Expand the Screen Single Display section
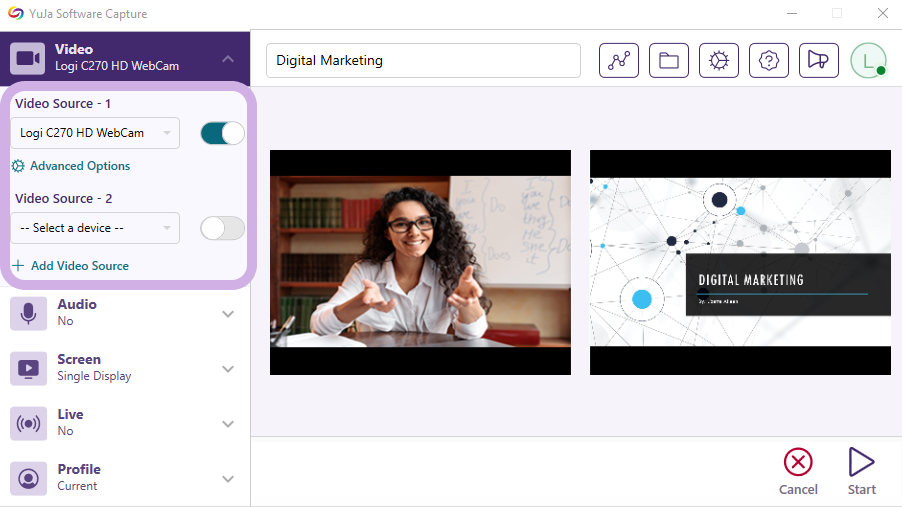The height and width of the screenshot is (507, 902). tap(228, 369)
